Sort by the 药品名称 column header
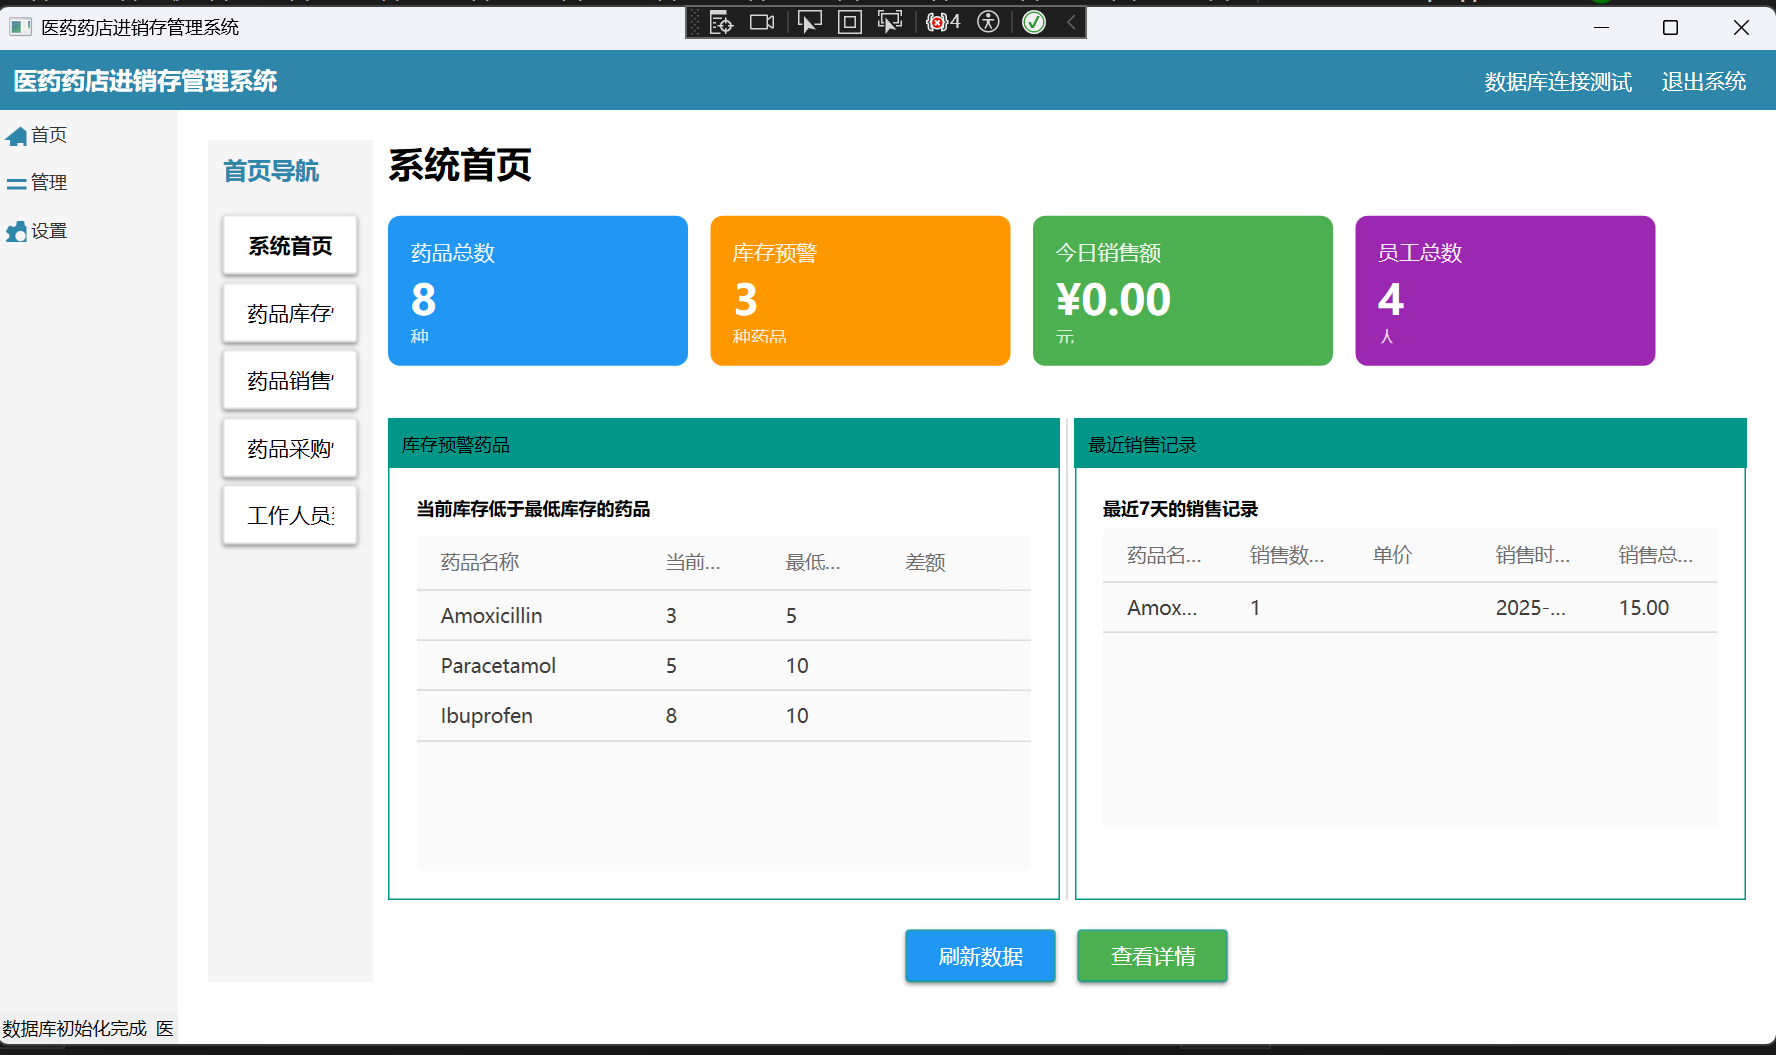1776x1055 pixels. [x=480, y=563]
